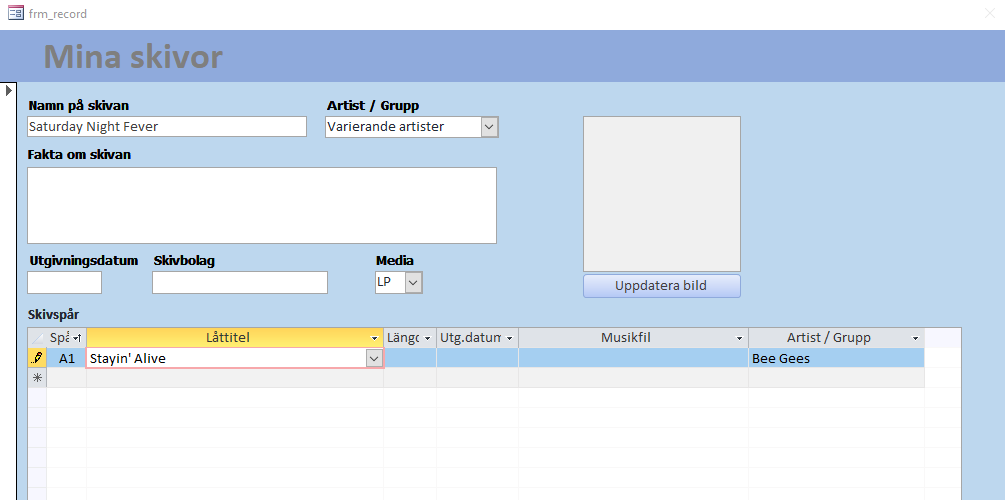1005x500 pixels.
Task: Open the Media dropdown showing LP
Action: tap(413, 282)
